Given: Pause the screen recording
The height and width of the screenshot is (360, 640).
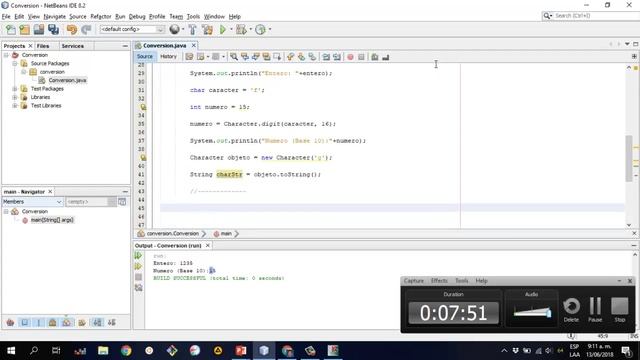Looking at the screenshot, I should [595, 310].
